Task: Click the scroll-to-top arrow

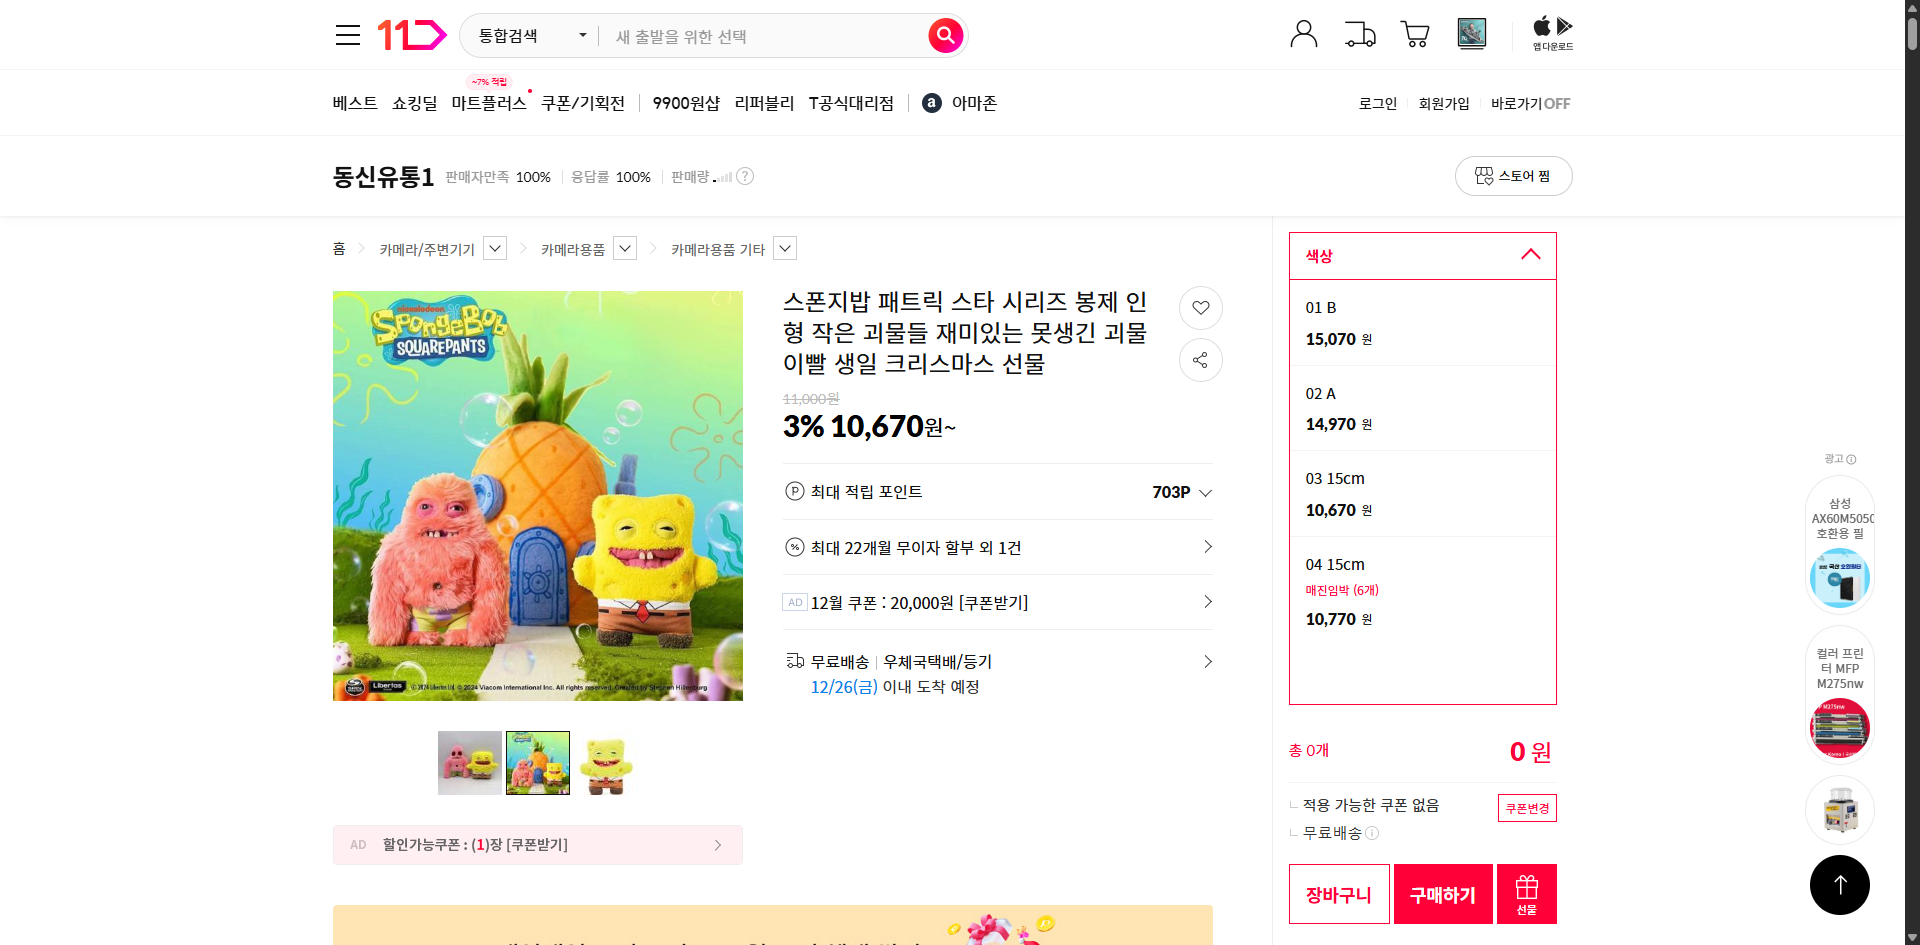Action: [x=1840, y=884]
